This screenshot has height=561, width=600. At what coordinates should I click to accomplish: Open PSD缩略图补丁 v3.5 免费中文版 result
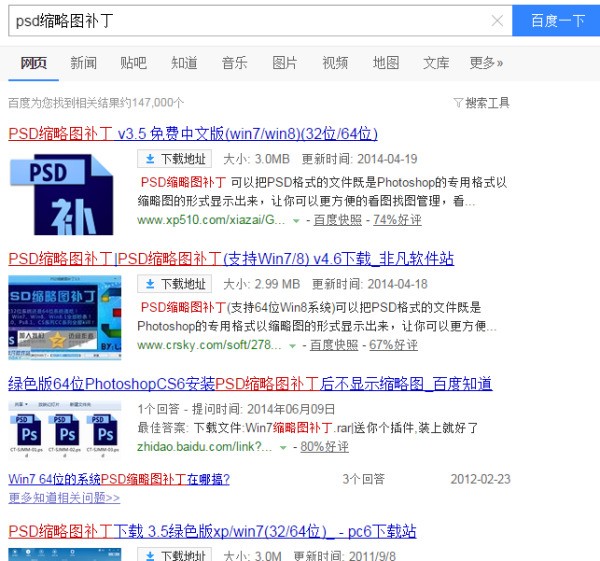click(193, 133)
